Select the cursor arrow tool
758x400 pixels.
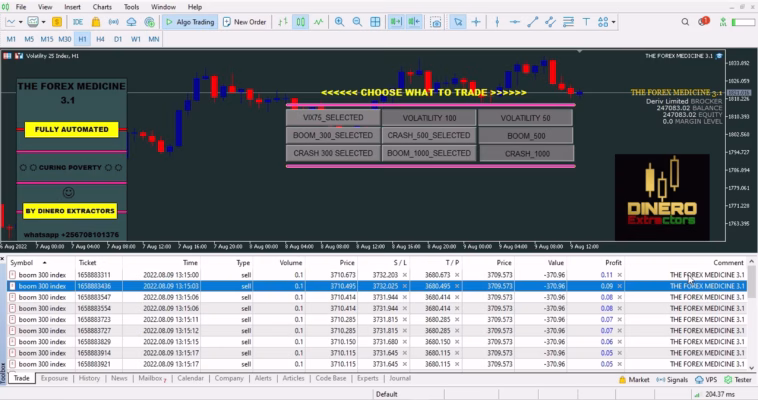coord(458,22)
